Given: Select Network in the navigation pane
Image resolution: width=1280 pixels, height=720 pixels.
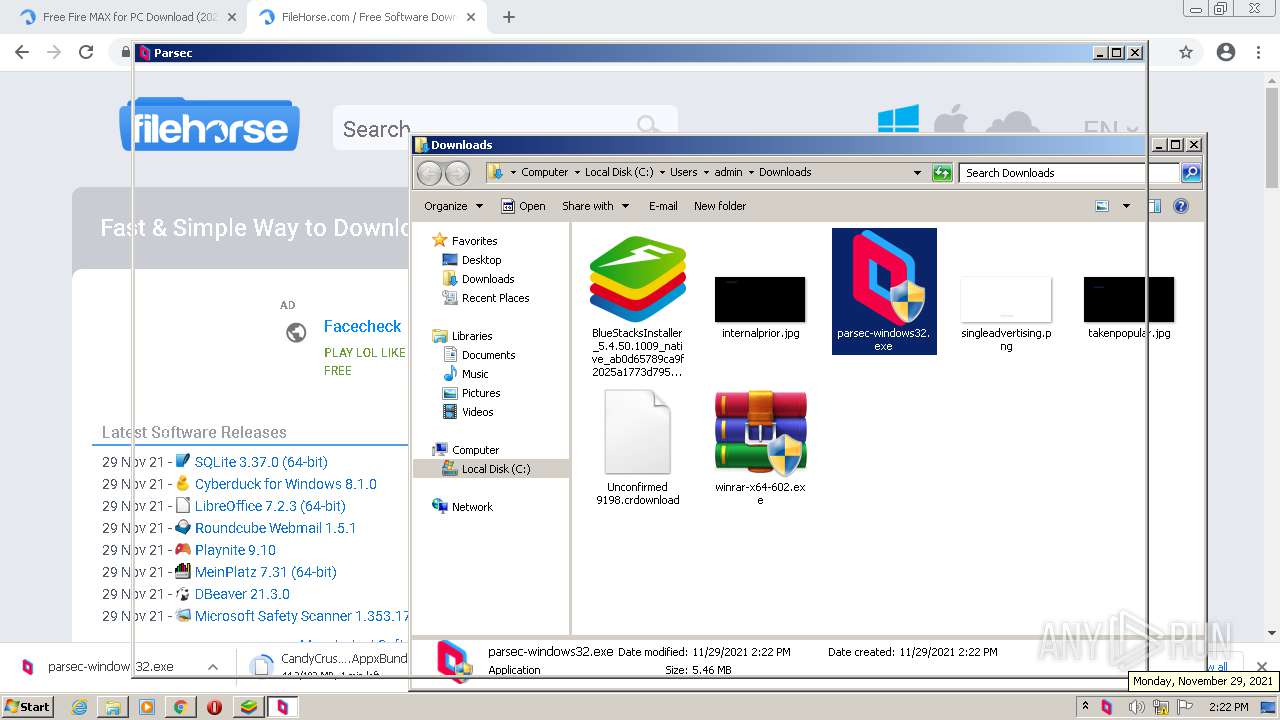Looking at the screenshot, I should [472, 507].
